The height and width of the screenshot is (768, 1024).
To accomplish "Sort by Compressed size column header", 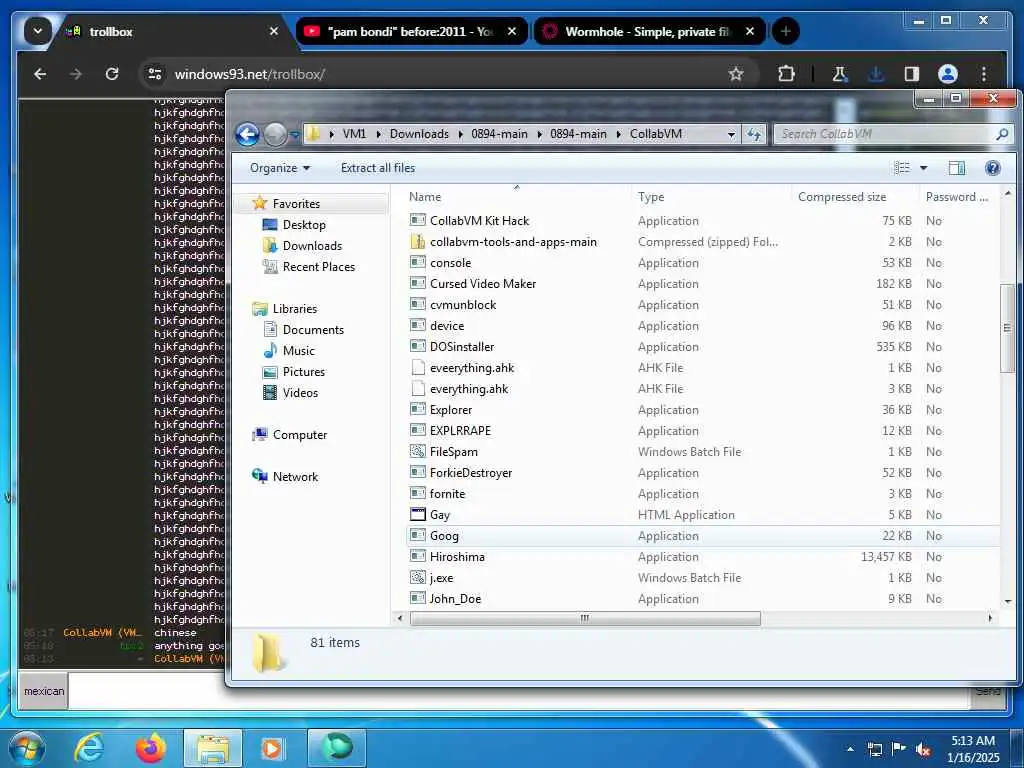I will click(x=842, y=197).
